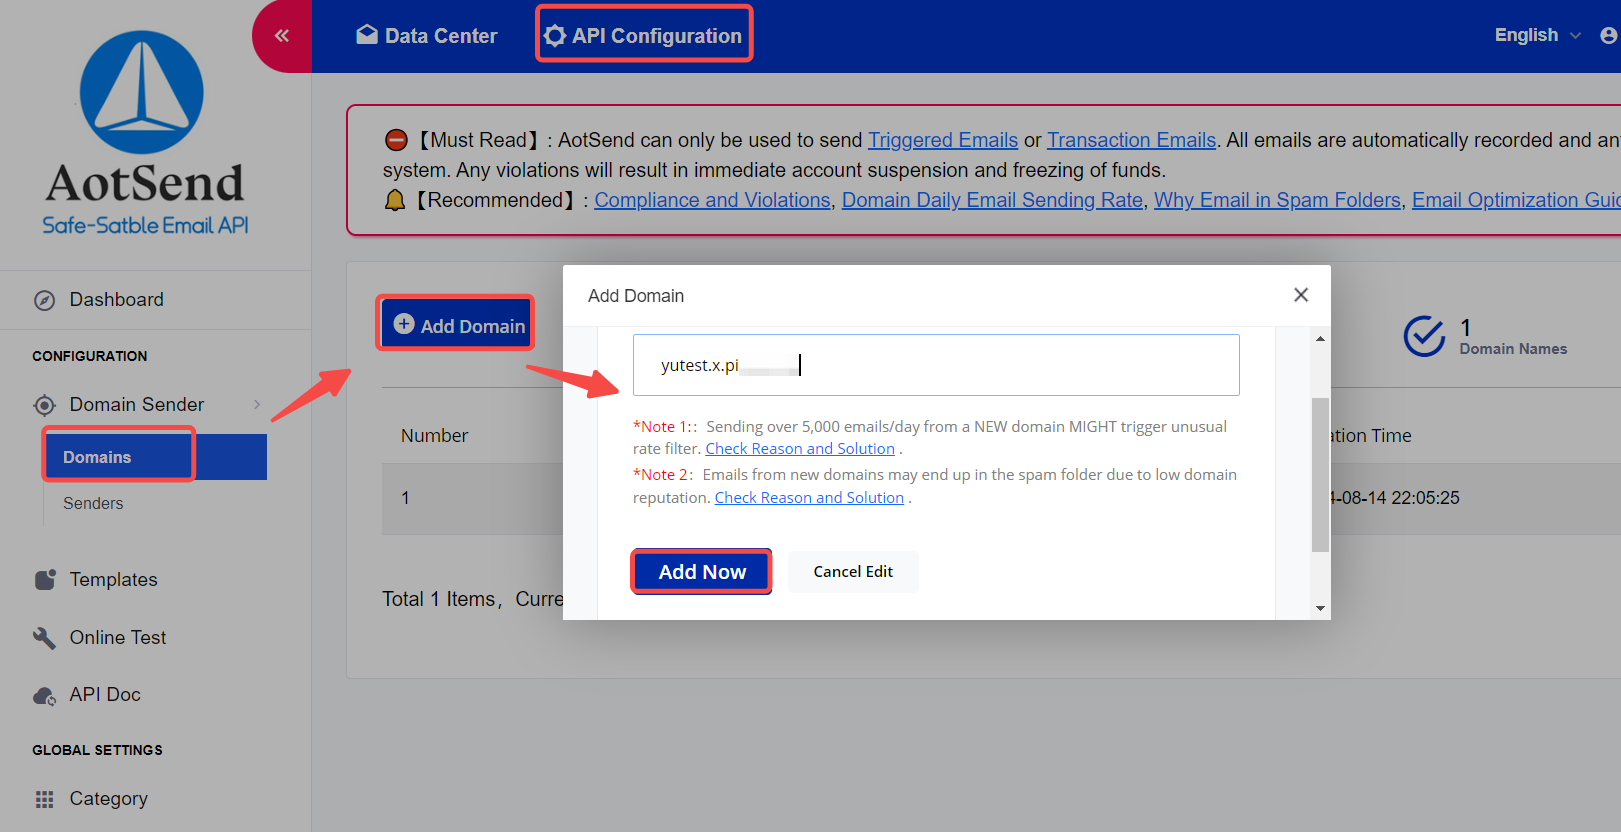This screenshot has height=832, width=1621.
Task: Select Senders submenu item
Action: [x=93, y=503]
